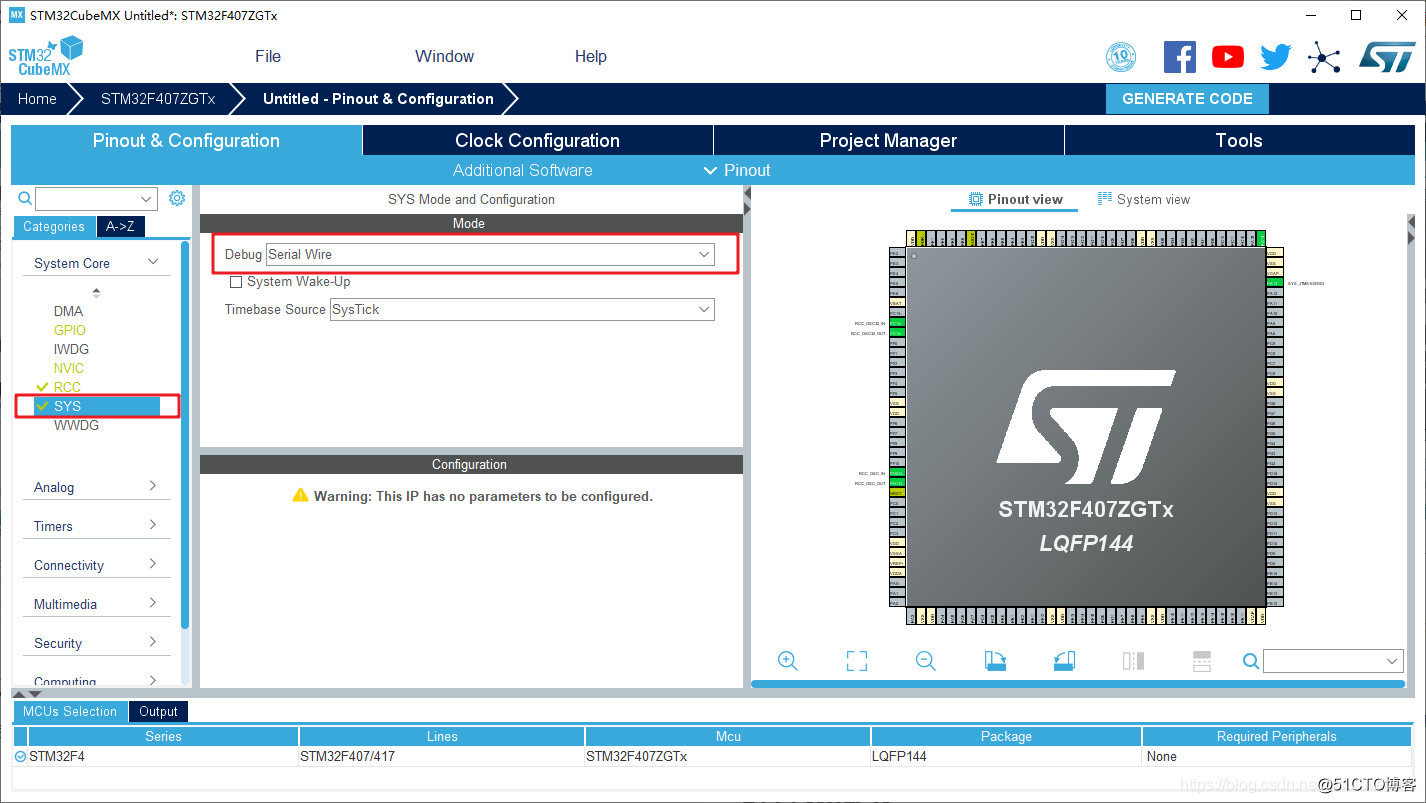Rotate the chip view counter-clockwise

(x=1064, y=661)
